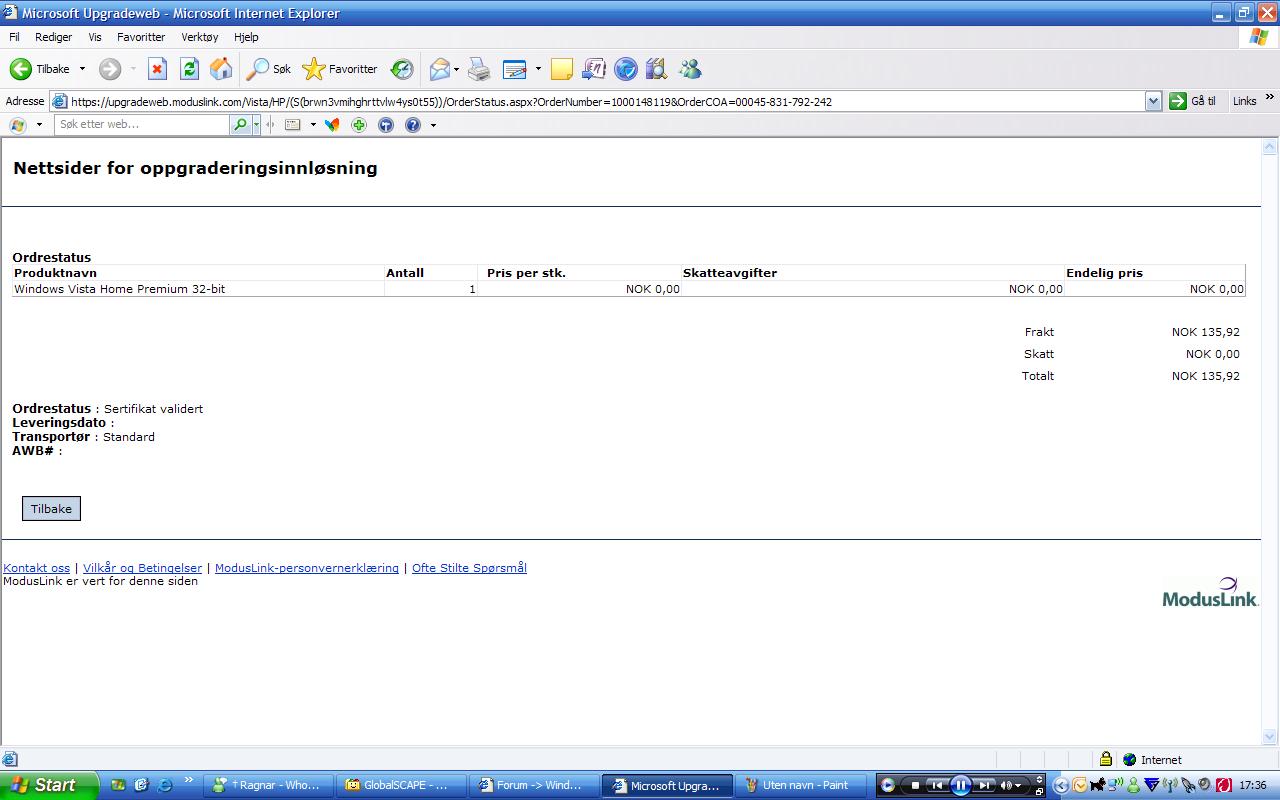
Task: Open the Favoritter menu in the menu bar
Action: pos(141,37)
